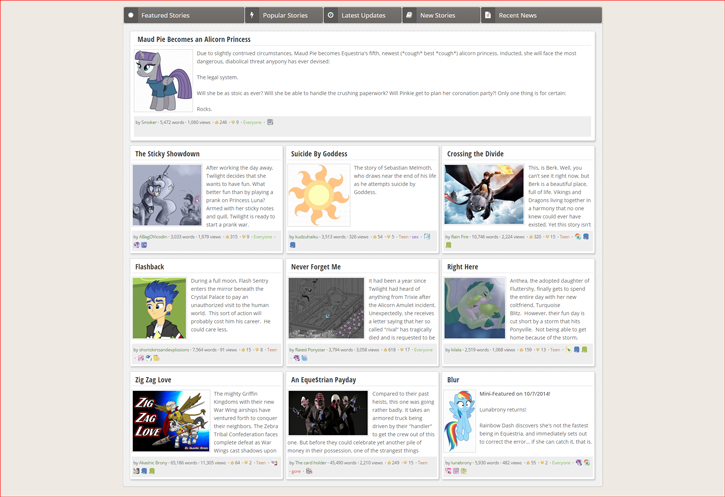725x497 pixels.
Task: Visit author Rain Fire's profile
Action: 460,237
